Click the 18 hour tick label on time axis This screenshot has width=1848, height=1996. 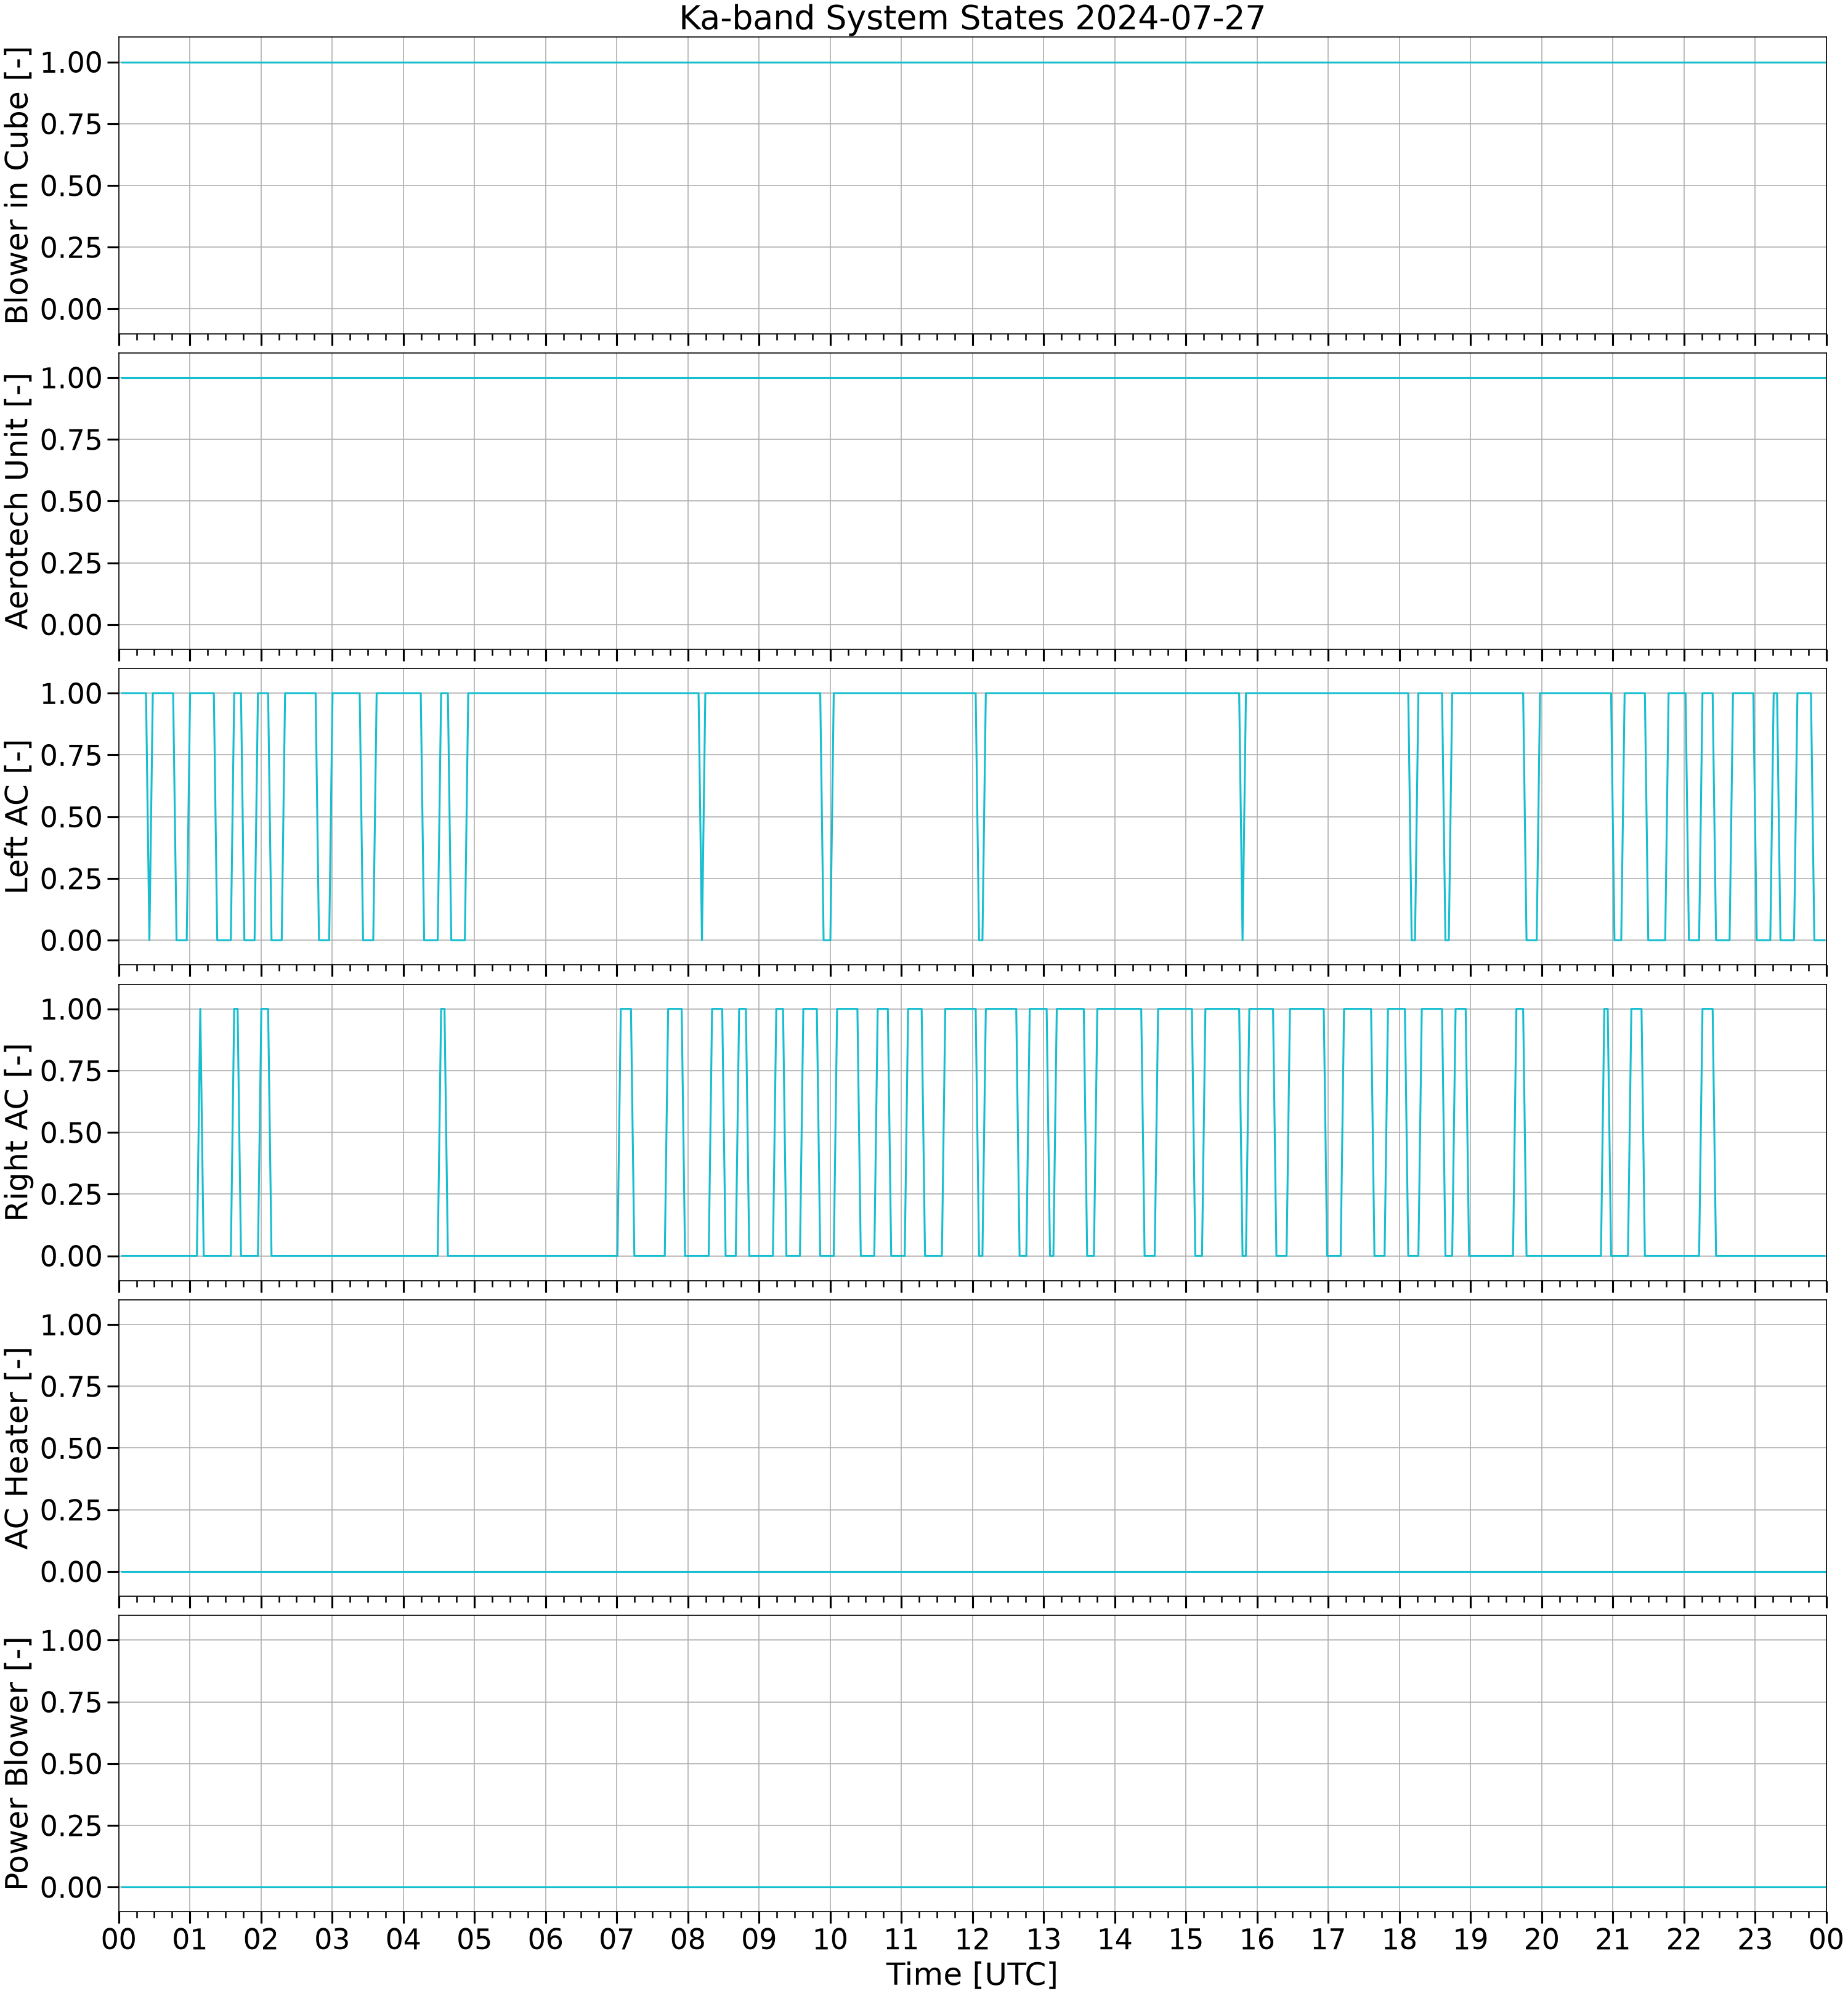pyautogui.click(x=1400, y=1939)
